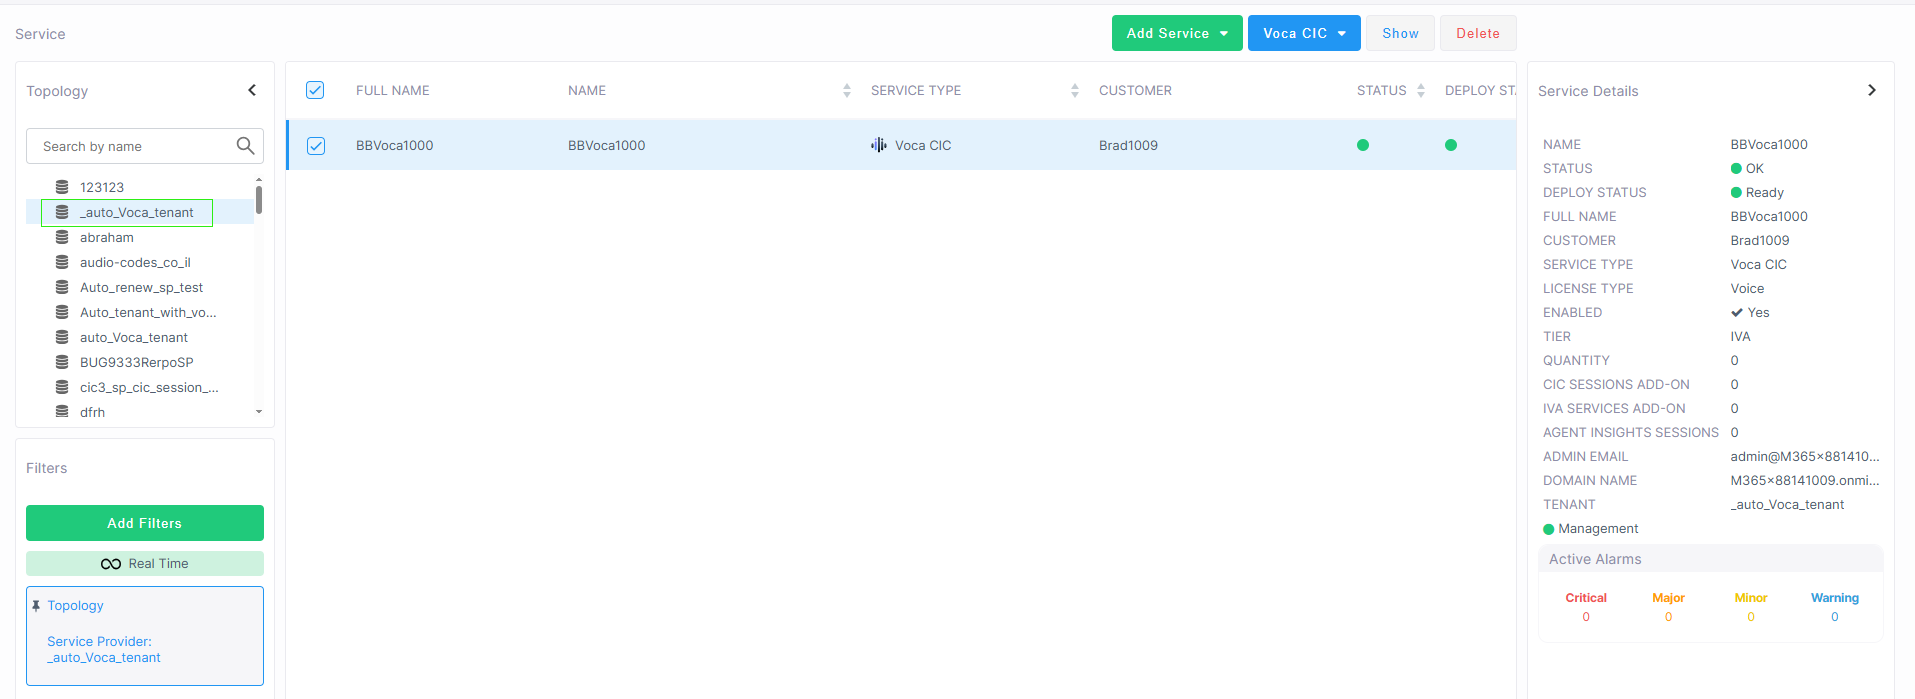Open the Voca CIC dropdown button

click(x=1303, y=33)
